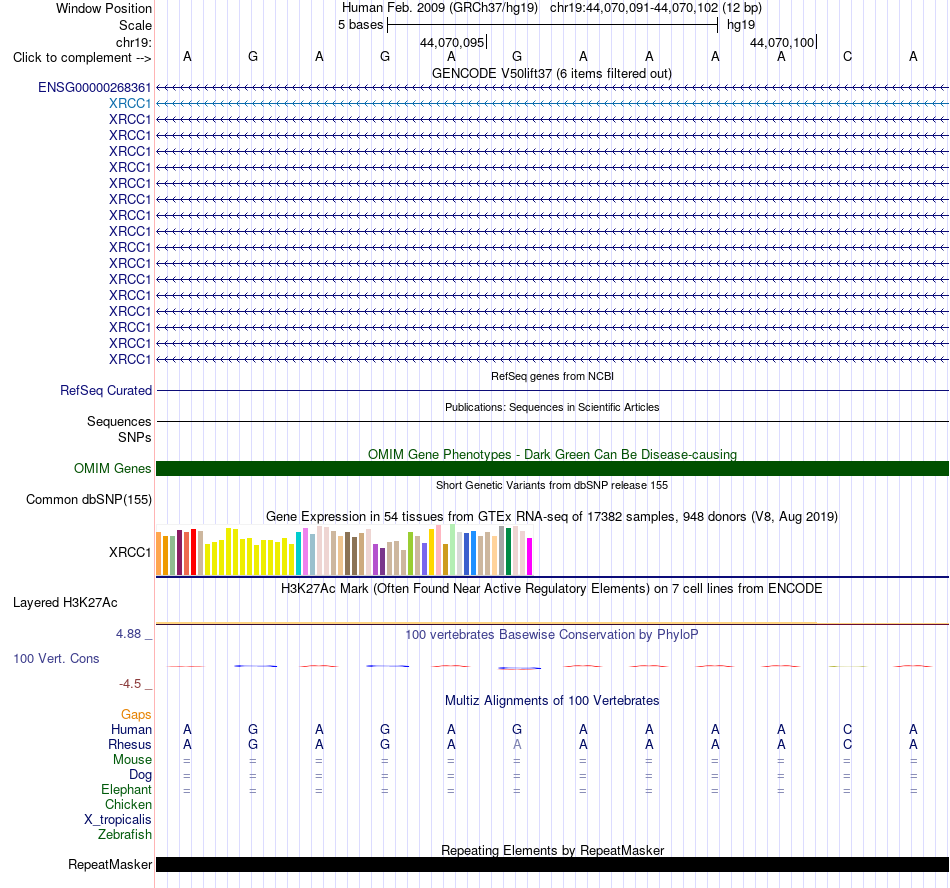
Task: Click the Common dbSNP(155) track label
Action: click(89, 500)
